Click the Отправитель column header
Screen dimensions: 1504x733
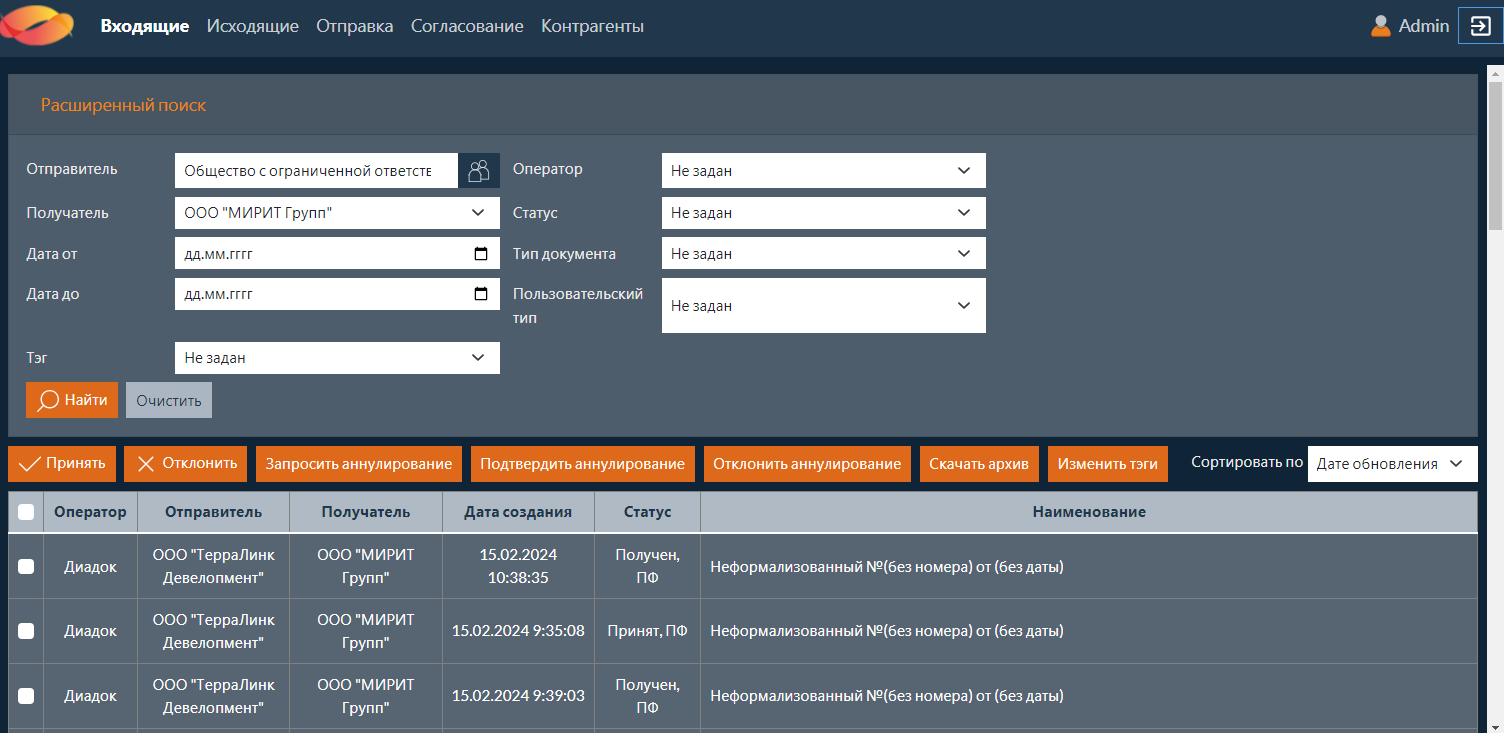coord(214,512)
